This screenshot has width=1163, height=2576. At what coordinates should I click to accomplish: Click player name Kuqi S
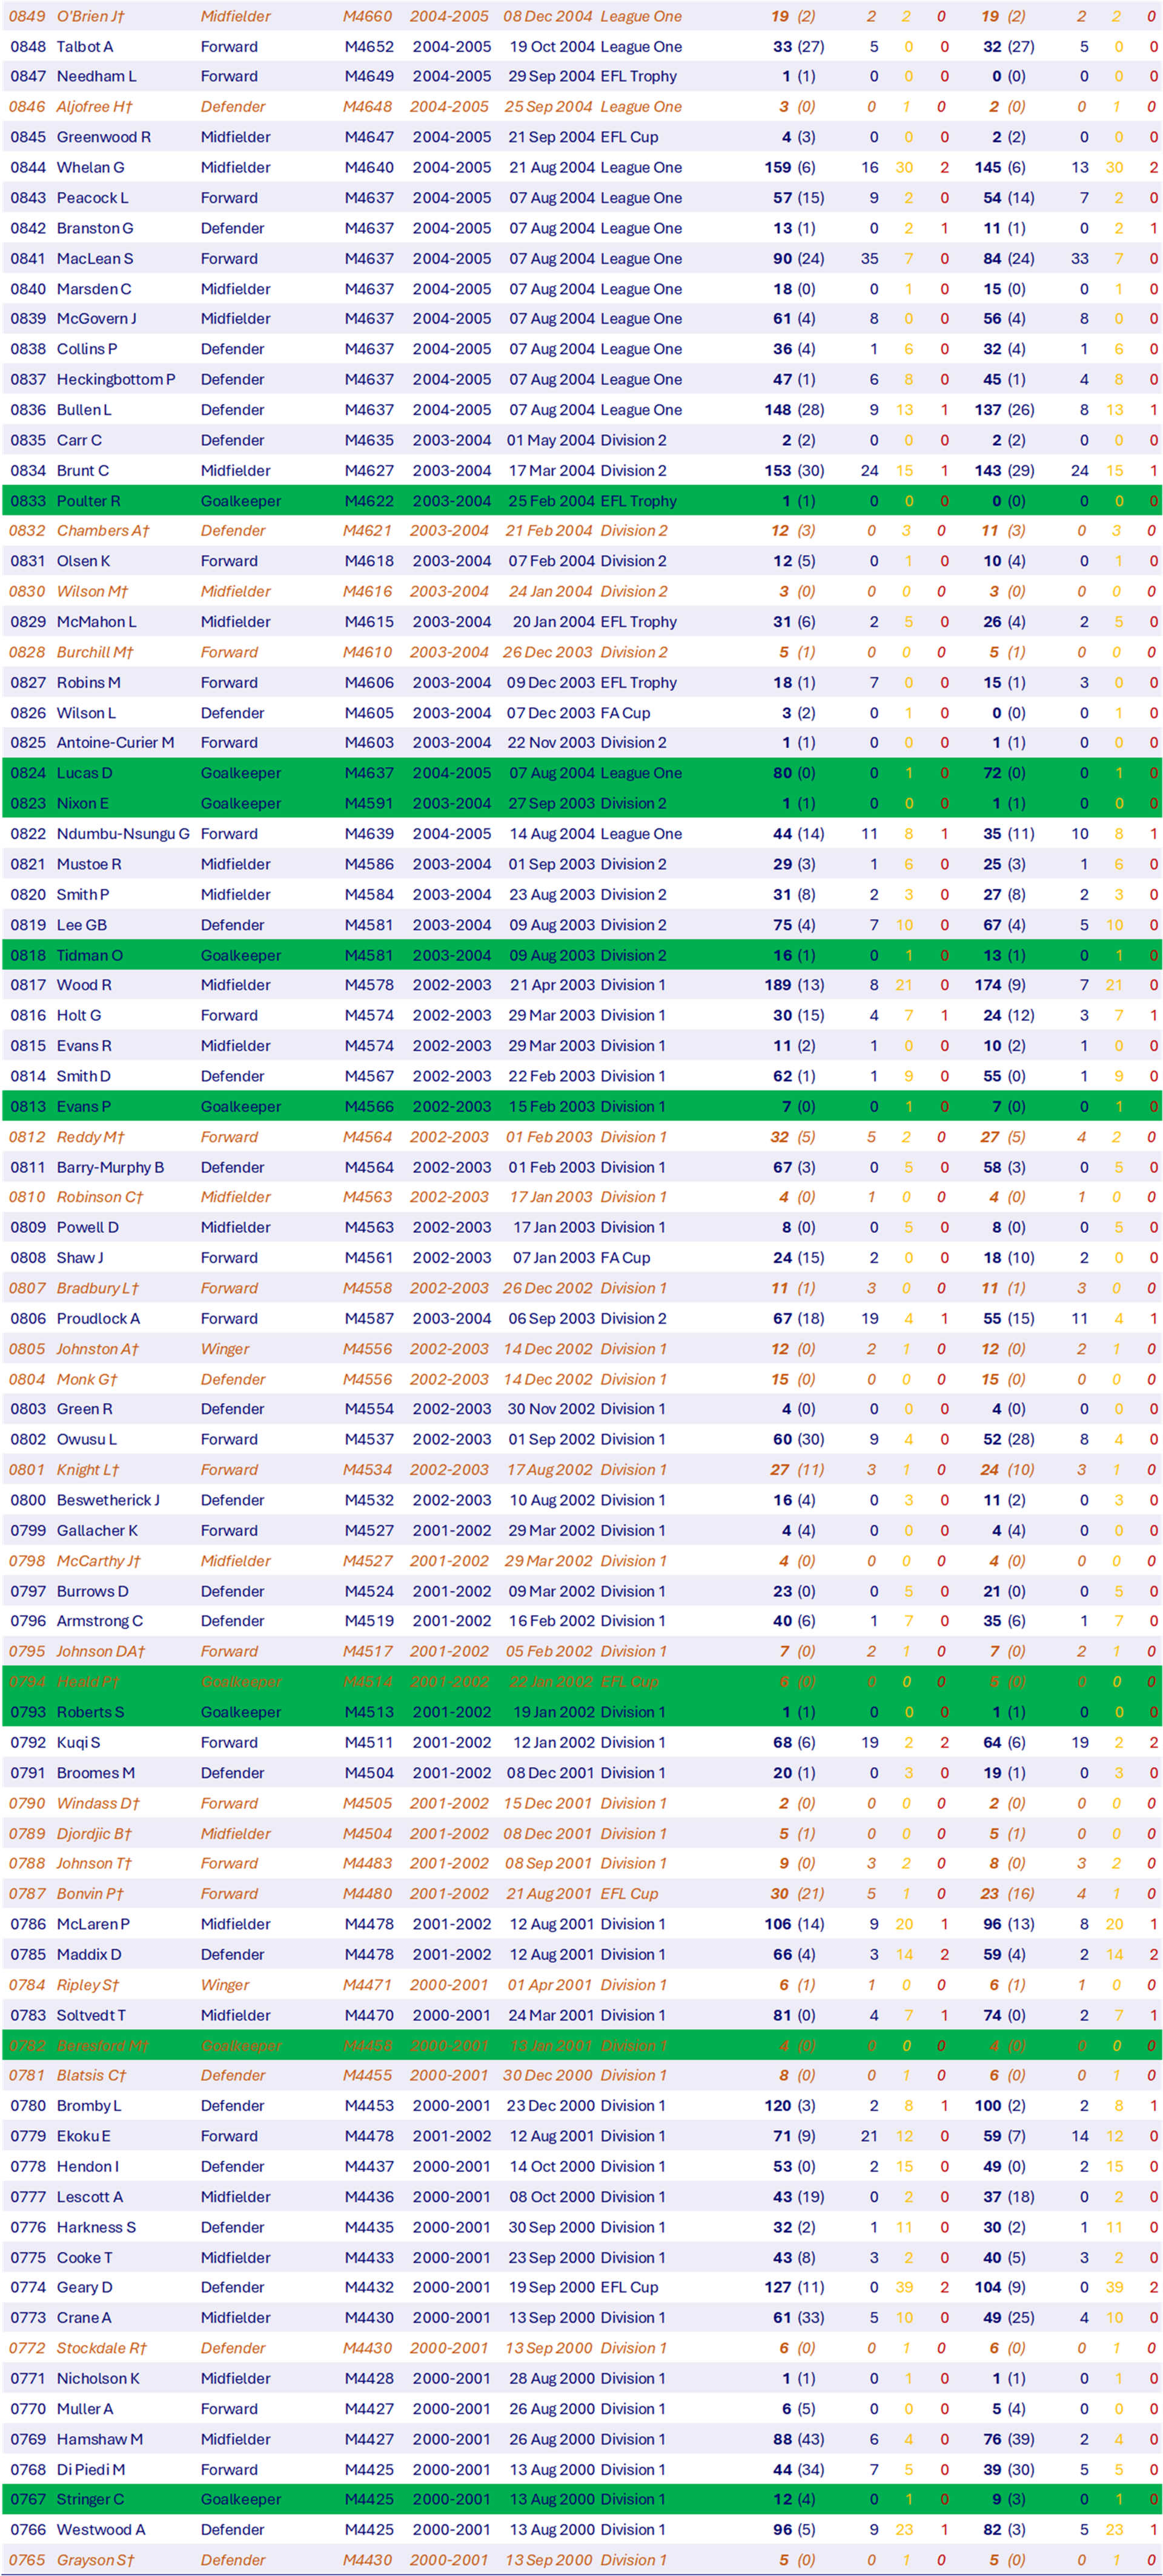point(78,1742)
